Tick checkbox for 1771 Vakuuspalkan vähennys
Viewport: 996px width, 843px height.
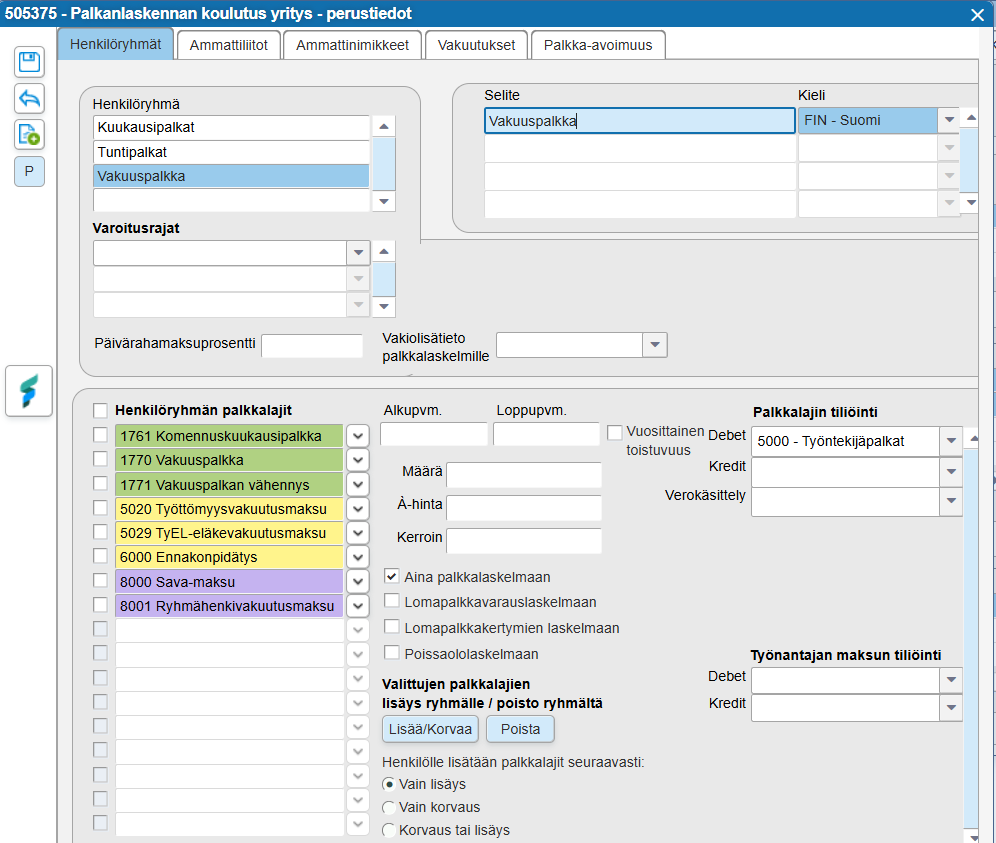[100, 483]
